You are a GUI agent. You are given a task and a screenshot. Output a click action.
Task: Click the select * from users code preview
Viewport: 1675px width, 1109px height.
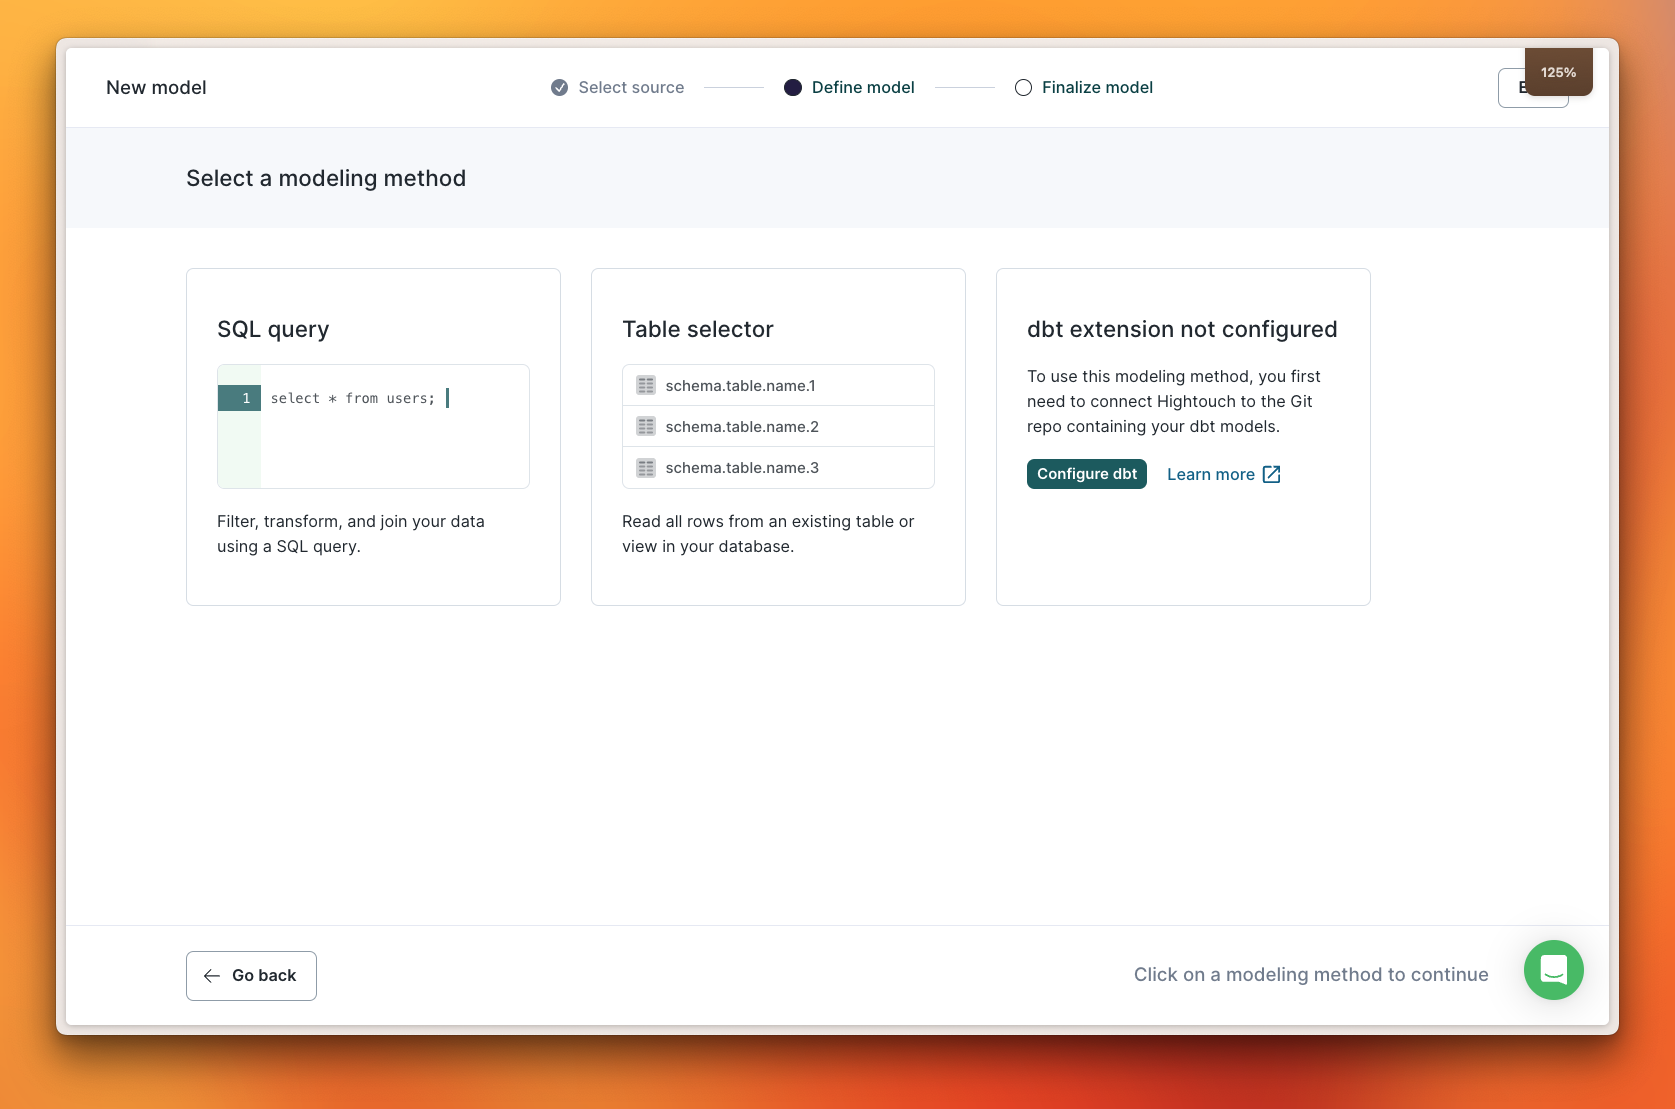pyautogui.click(x=353, y=399)
